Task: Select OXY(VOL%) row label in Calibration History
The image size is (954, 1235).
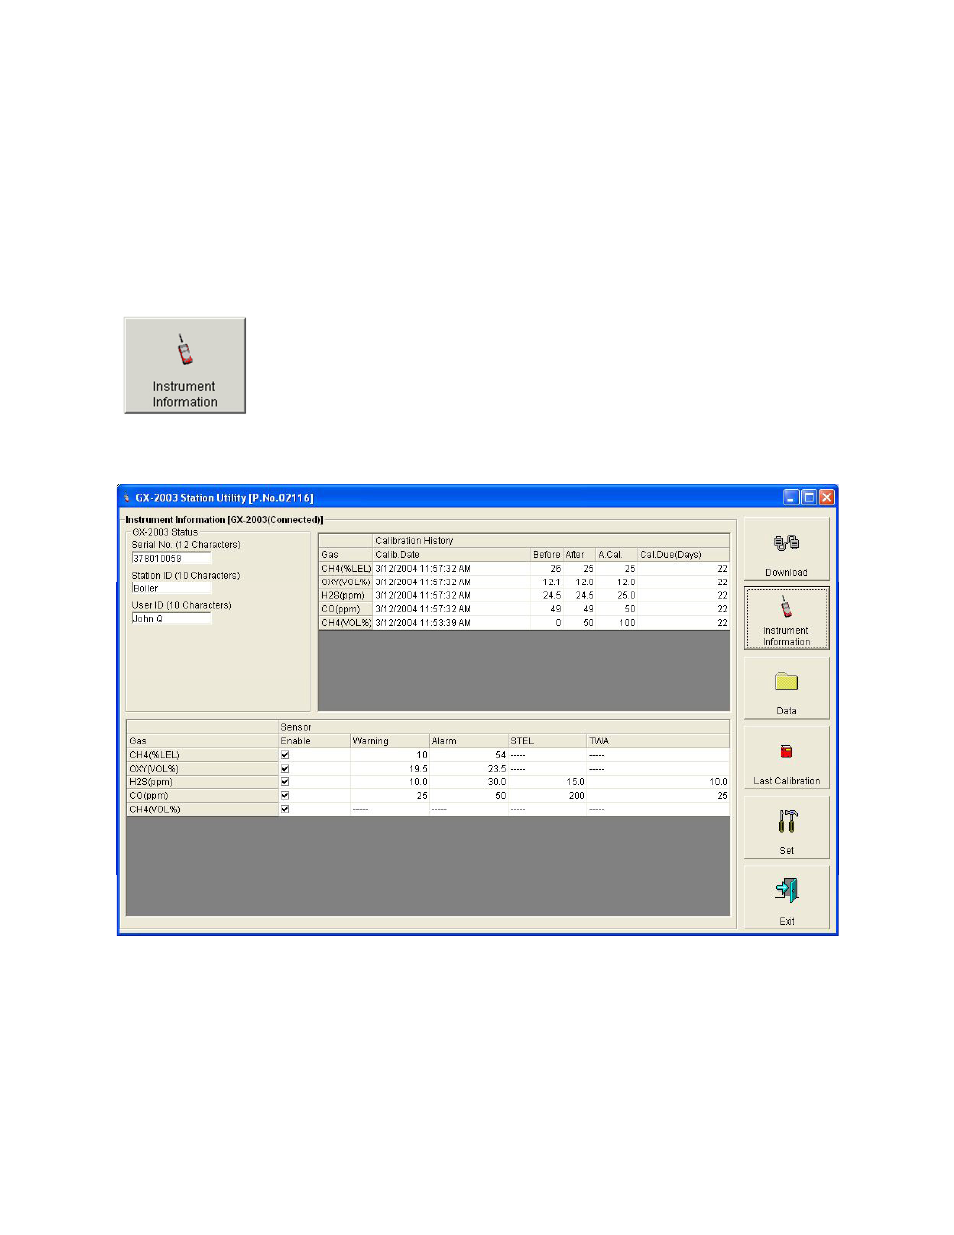Action: [346, 582]
